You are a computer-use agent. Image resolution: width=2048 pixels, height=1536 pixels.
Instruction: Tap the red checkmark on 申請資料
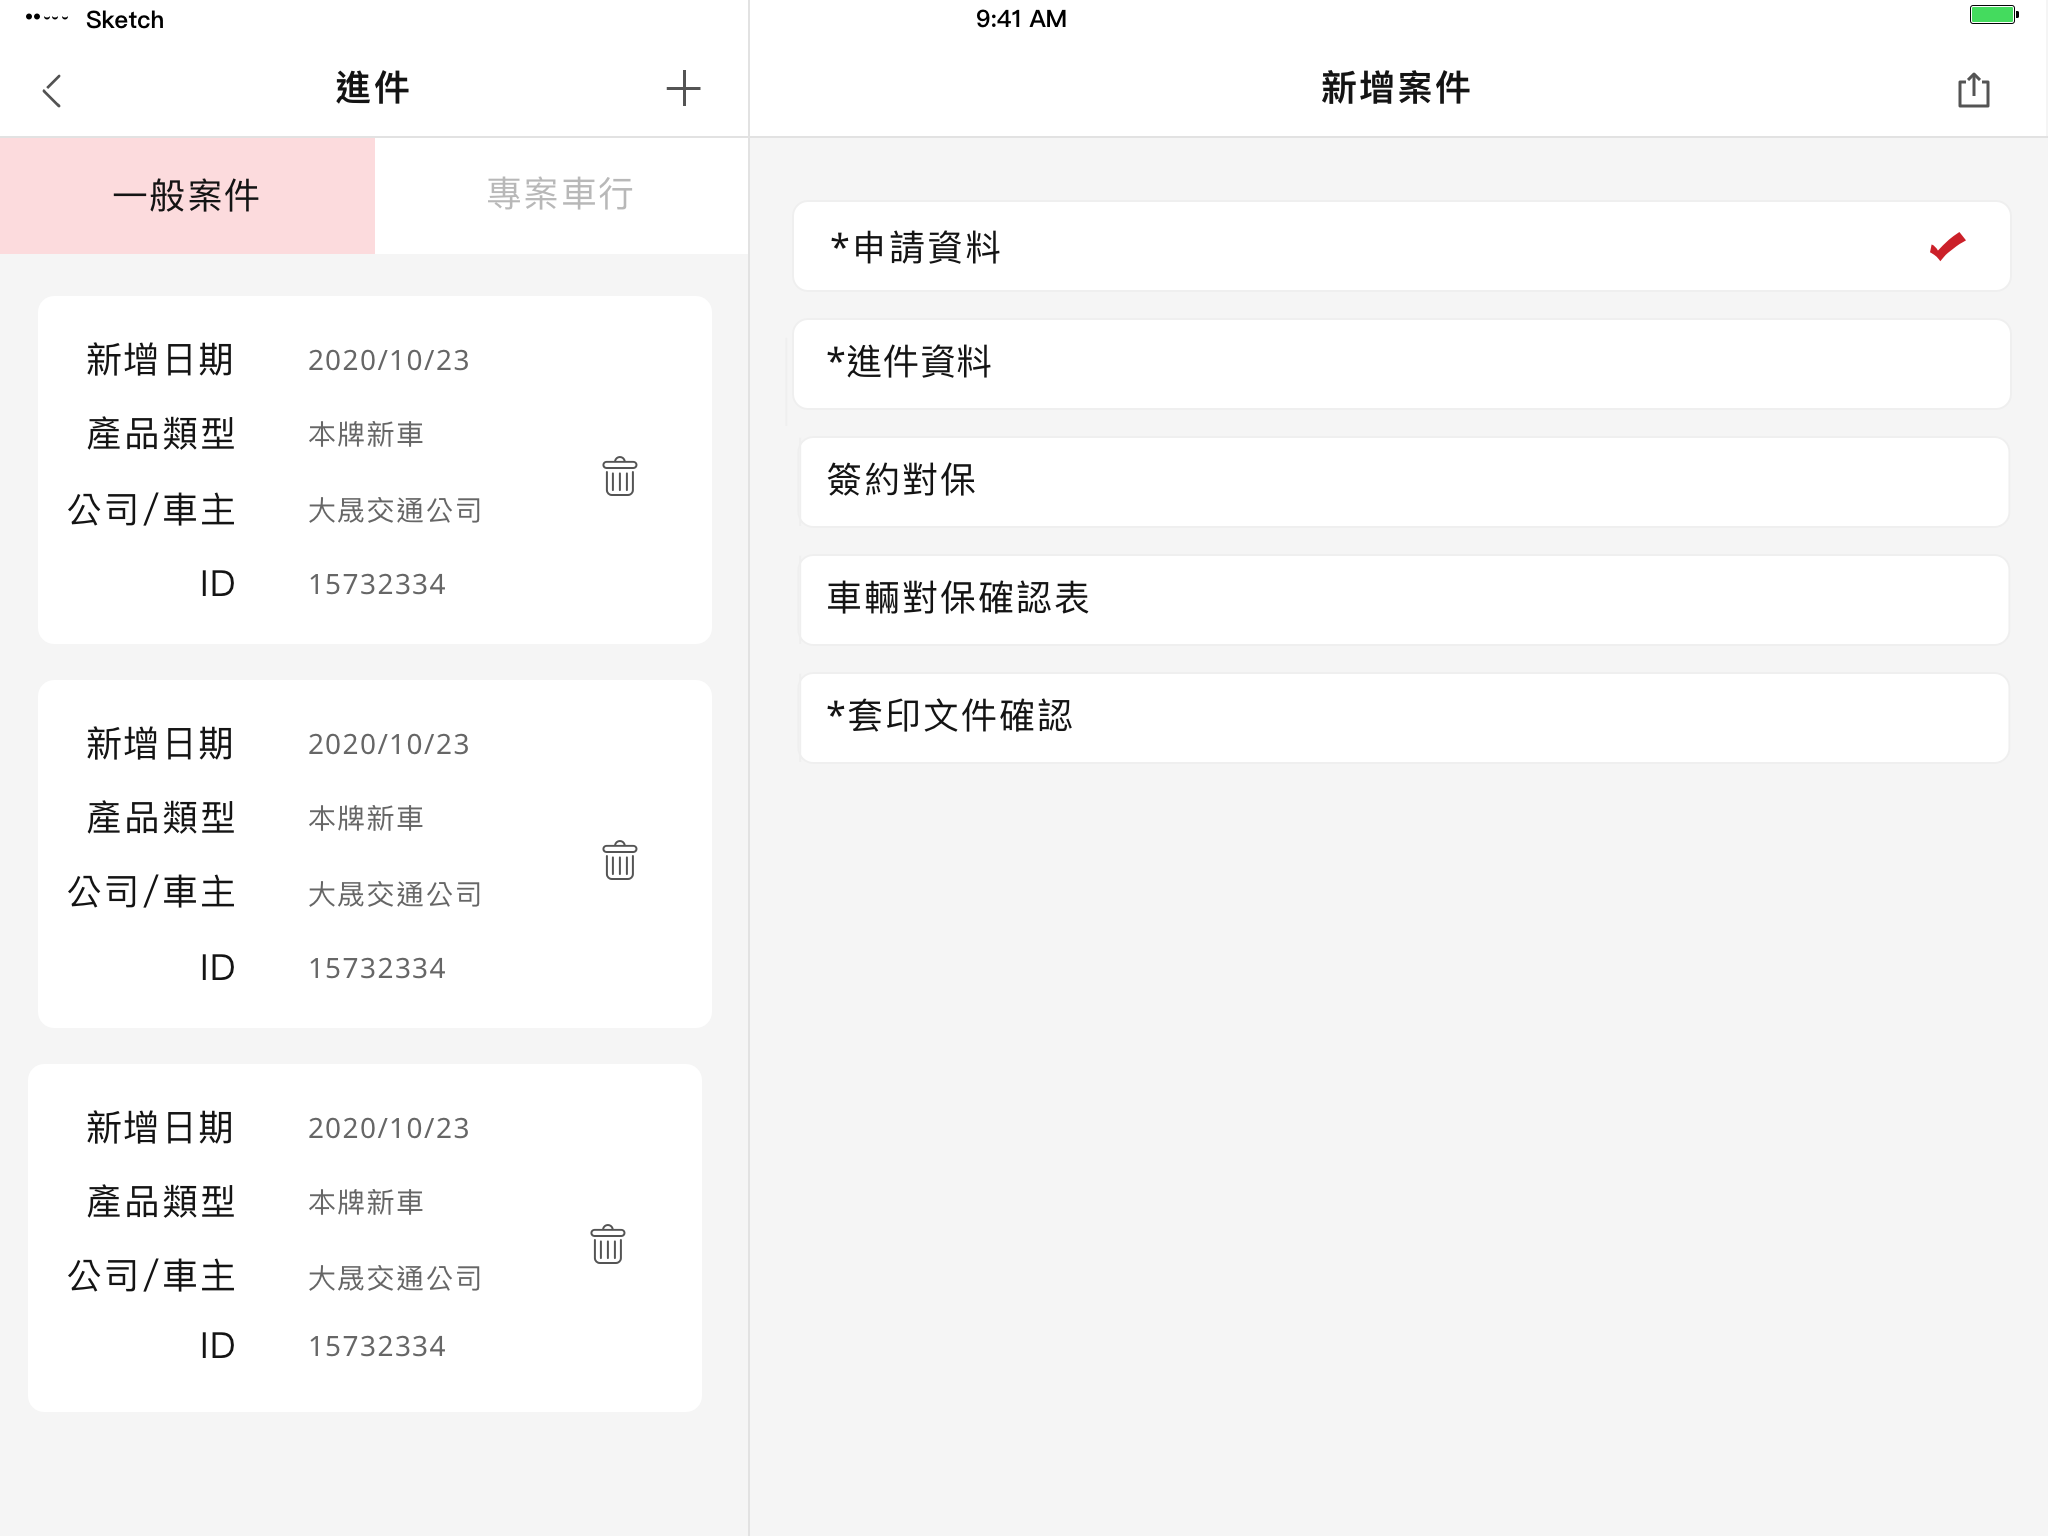point(1947,246)
